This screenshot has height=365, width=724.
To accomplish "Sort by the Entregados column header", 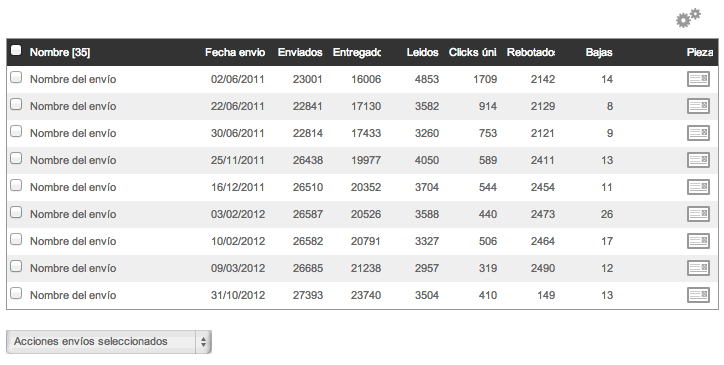I will tap(357, 52).
